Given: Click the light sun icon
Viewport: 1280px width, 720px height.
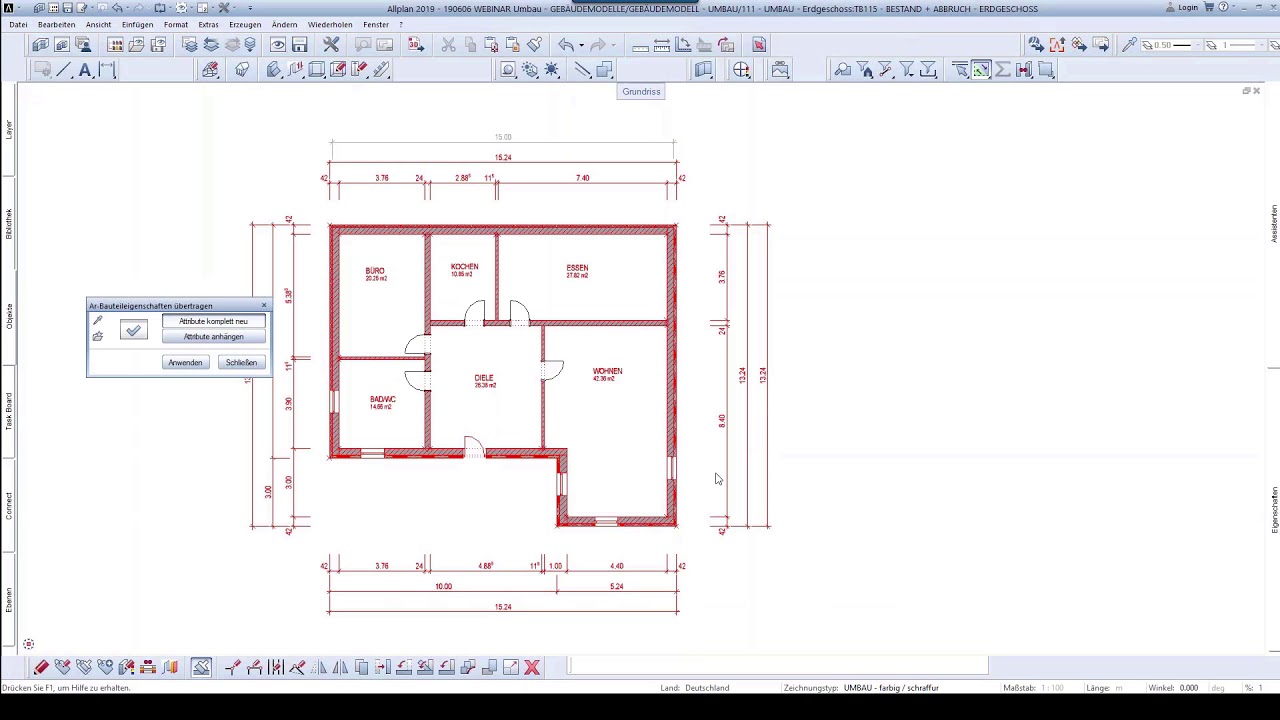Looking at the screenshot, I should pos(551,70).
